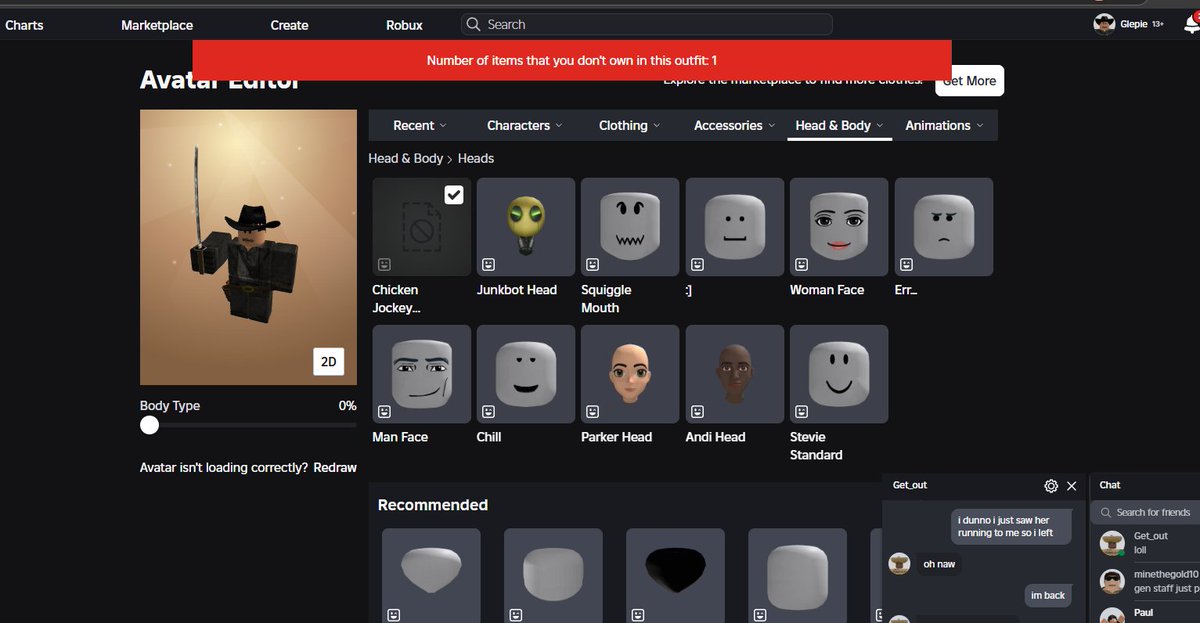Click the Heads breadcrumb text
The height and width of the screenshot is (623, 1200).
[476, 158]
